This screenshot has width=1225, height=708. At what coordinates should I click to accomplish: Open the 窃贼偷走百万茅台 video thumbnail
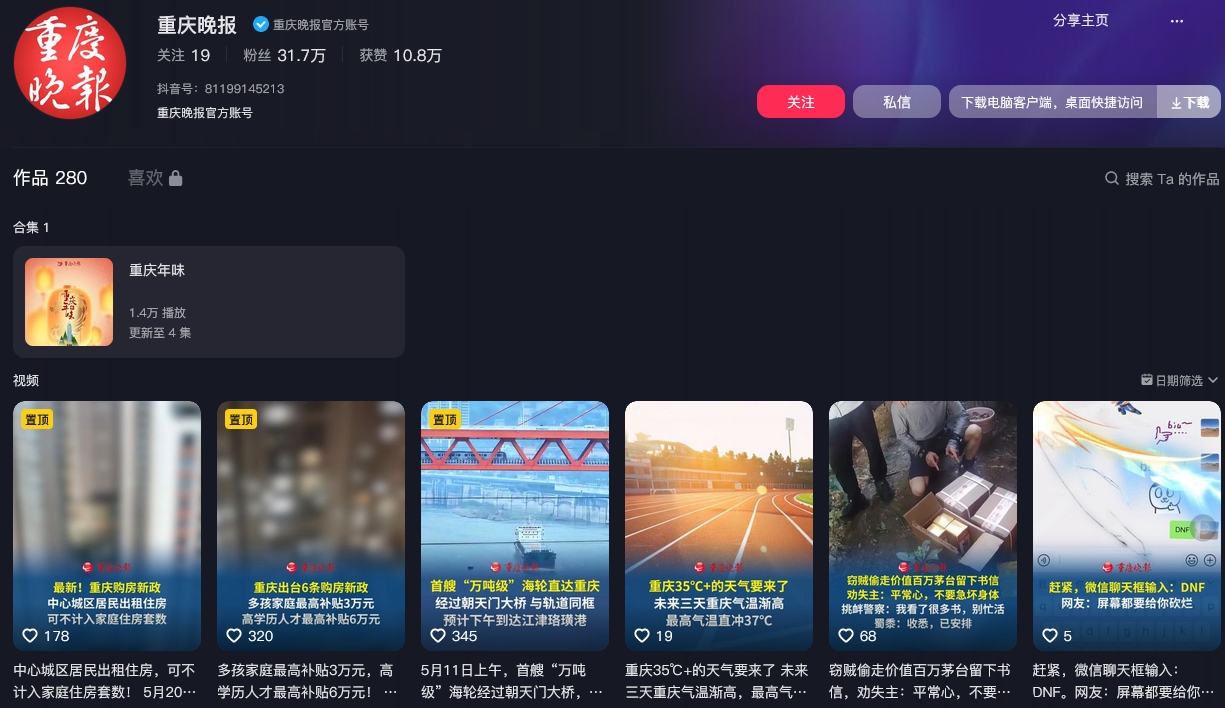pos(923,526)
